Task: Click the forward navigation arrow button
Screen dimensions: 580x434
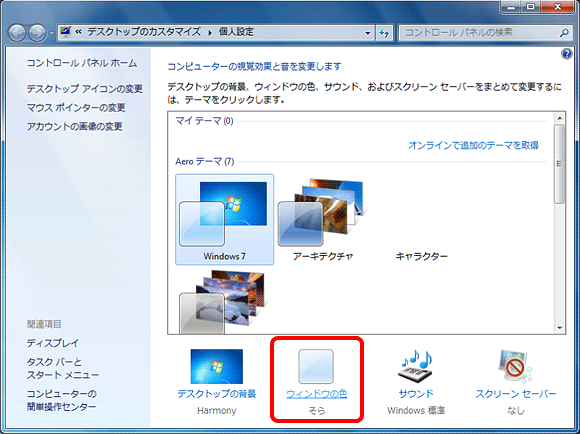Action: [x=37, y=33]
